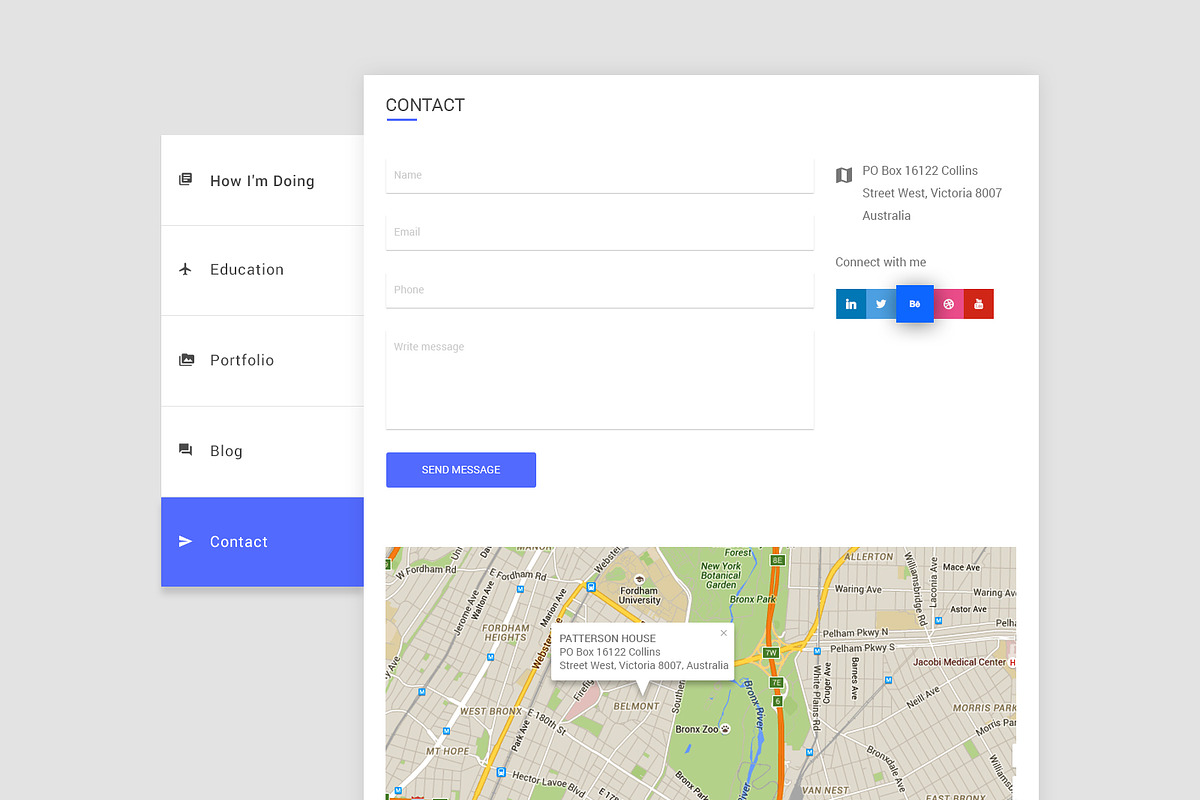Focus the Email input field
This screenshot has width=1200, height=800.
pos(600,232)
